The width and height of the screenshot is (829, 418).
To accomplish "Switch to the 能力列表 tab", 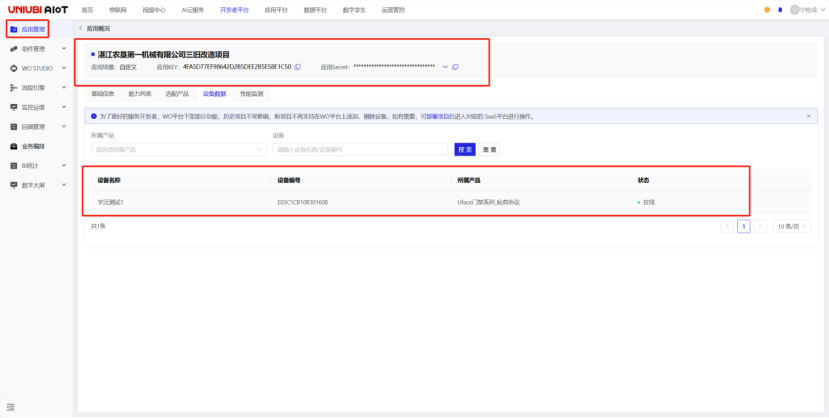I will click(140, 94).
